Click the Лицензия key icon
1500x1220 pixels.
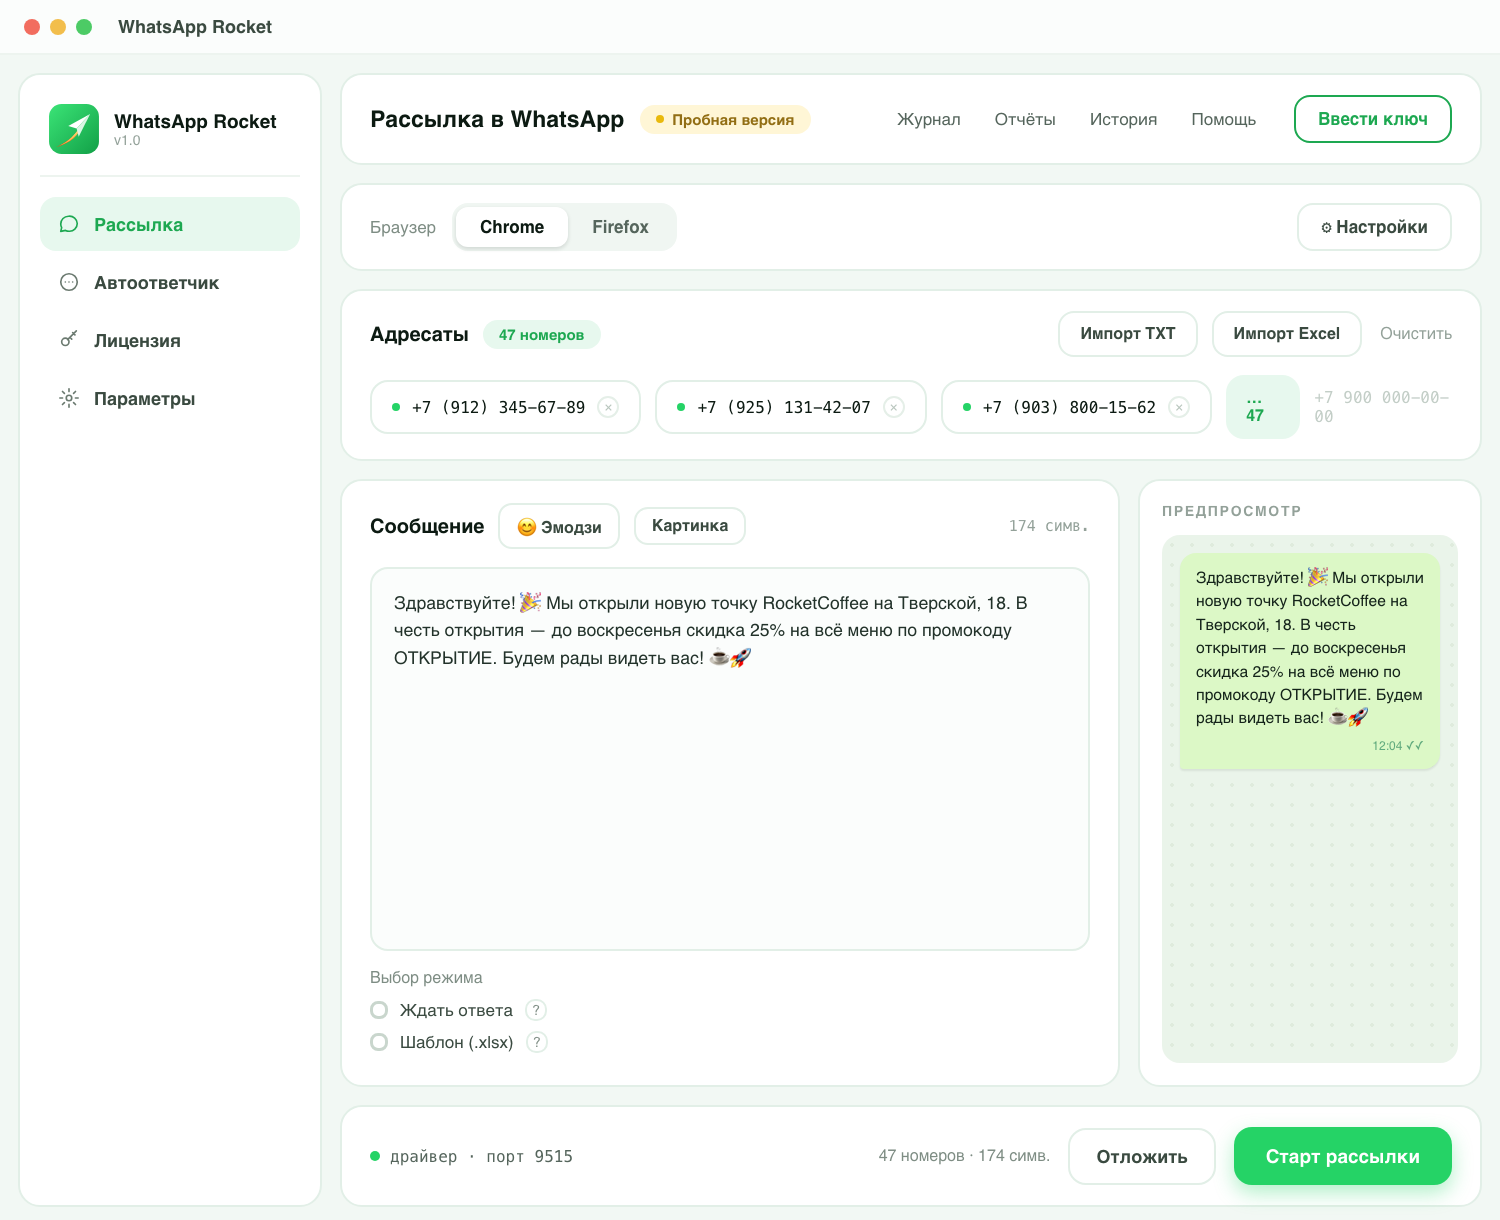point(69,340)
